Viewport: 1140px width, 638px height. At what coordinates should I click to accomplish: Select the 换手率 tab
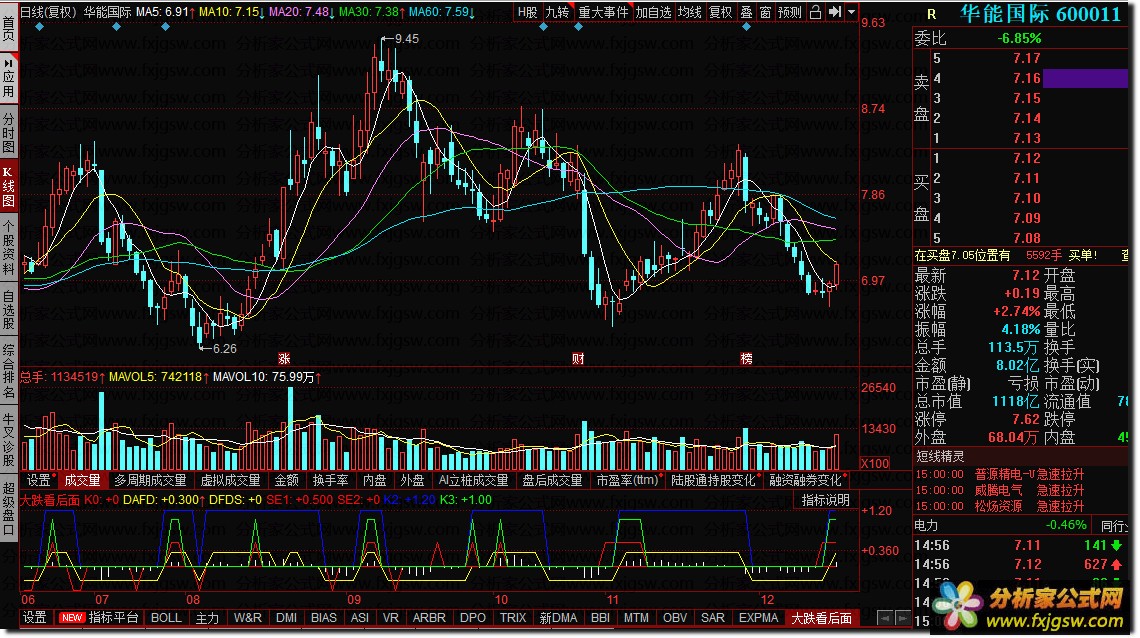(x=331, y=480)
